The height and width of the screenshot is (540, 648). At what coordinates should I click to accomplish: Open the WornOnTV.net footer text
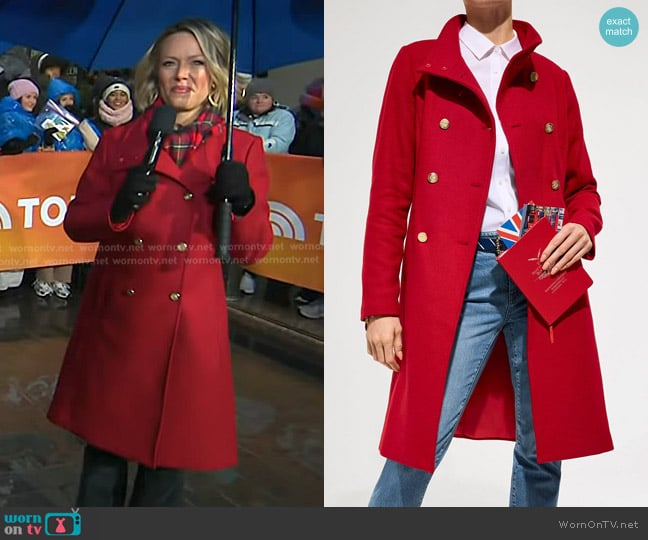click(x=598, y=524)
